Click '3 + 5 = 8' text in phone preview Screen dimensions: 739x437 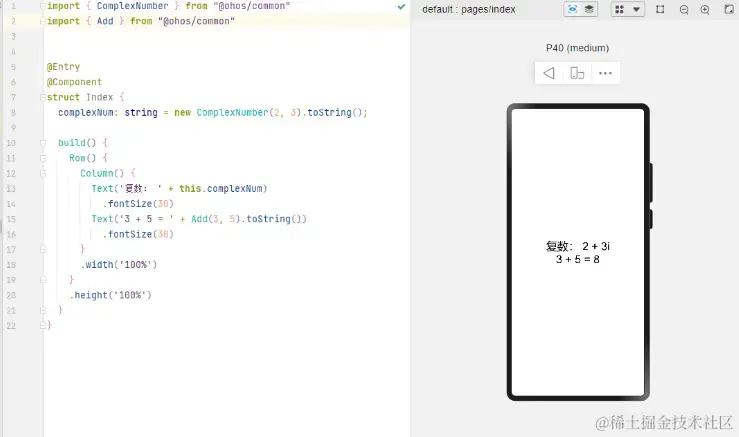tap(578, 259)
